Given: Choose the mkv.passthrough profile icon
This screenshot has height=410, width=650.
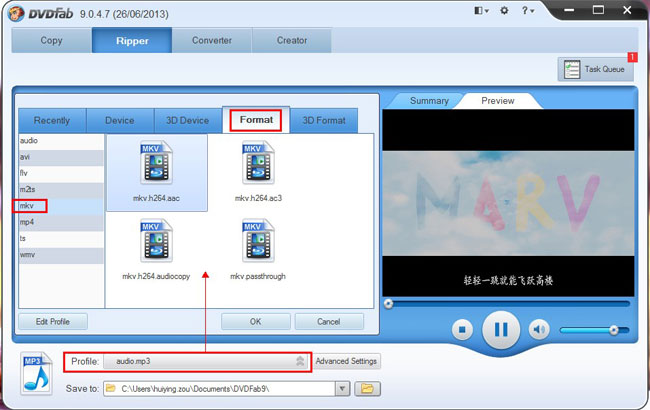Looking at the screenshot, I should (x=258, y=240).
